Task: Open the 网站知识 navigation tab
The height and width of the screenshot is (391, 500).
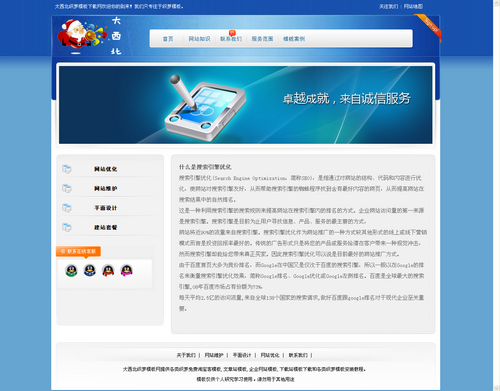Action: tap(199, 39)
